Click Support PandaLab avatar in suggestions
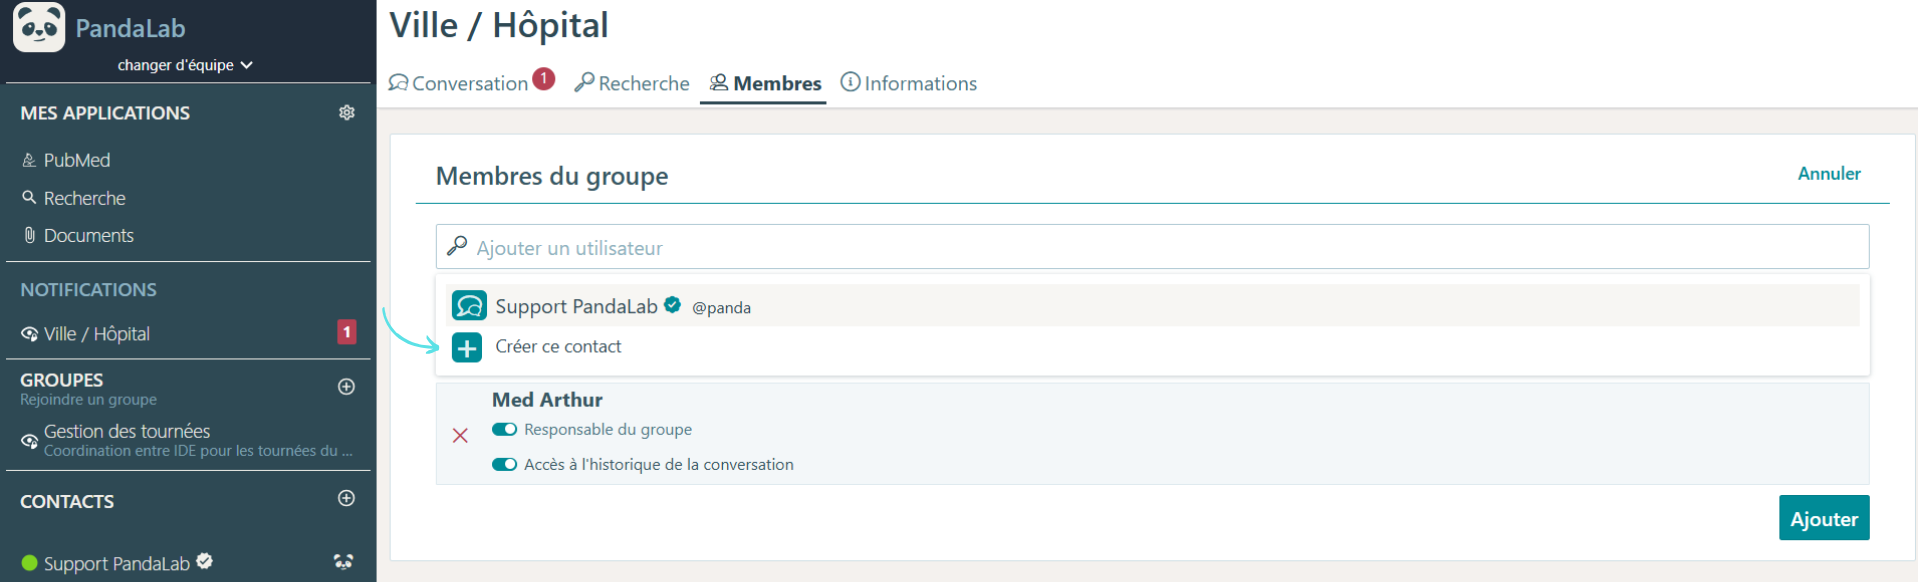The height and width of the screenshot is (582, 1918). coord(469,305)
